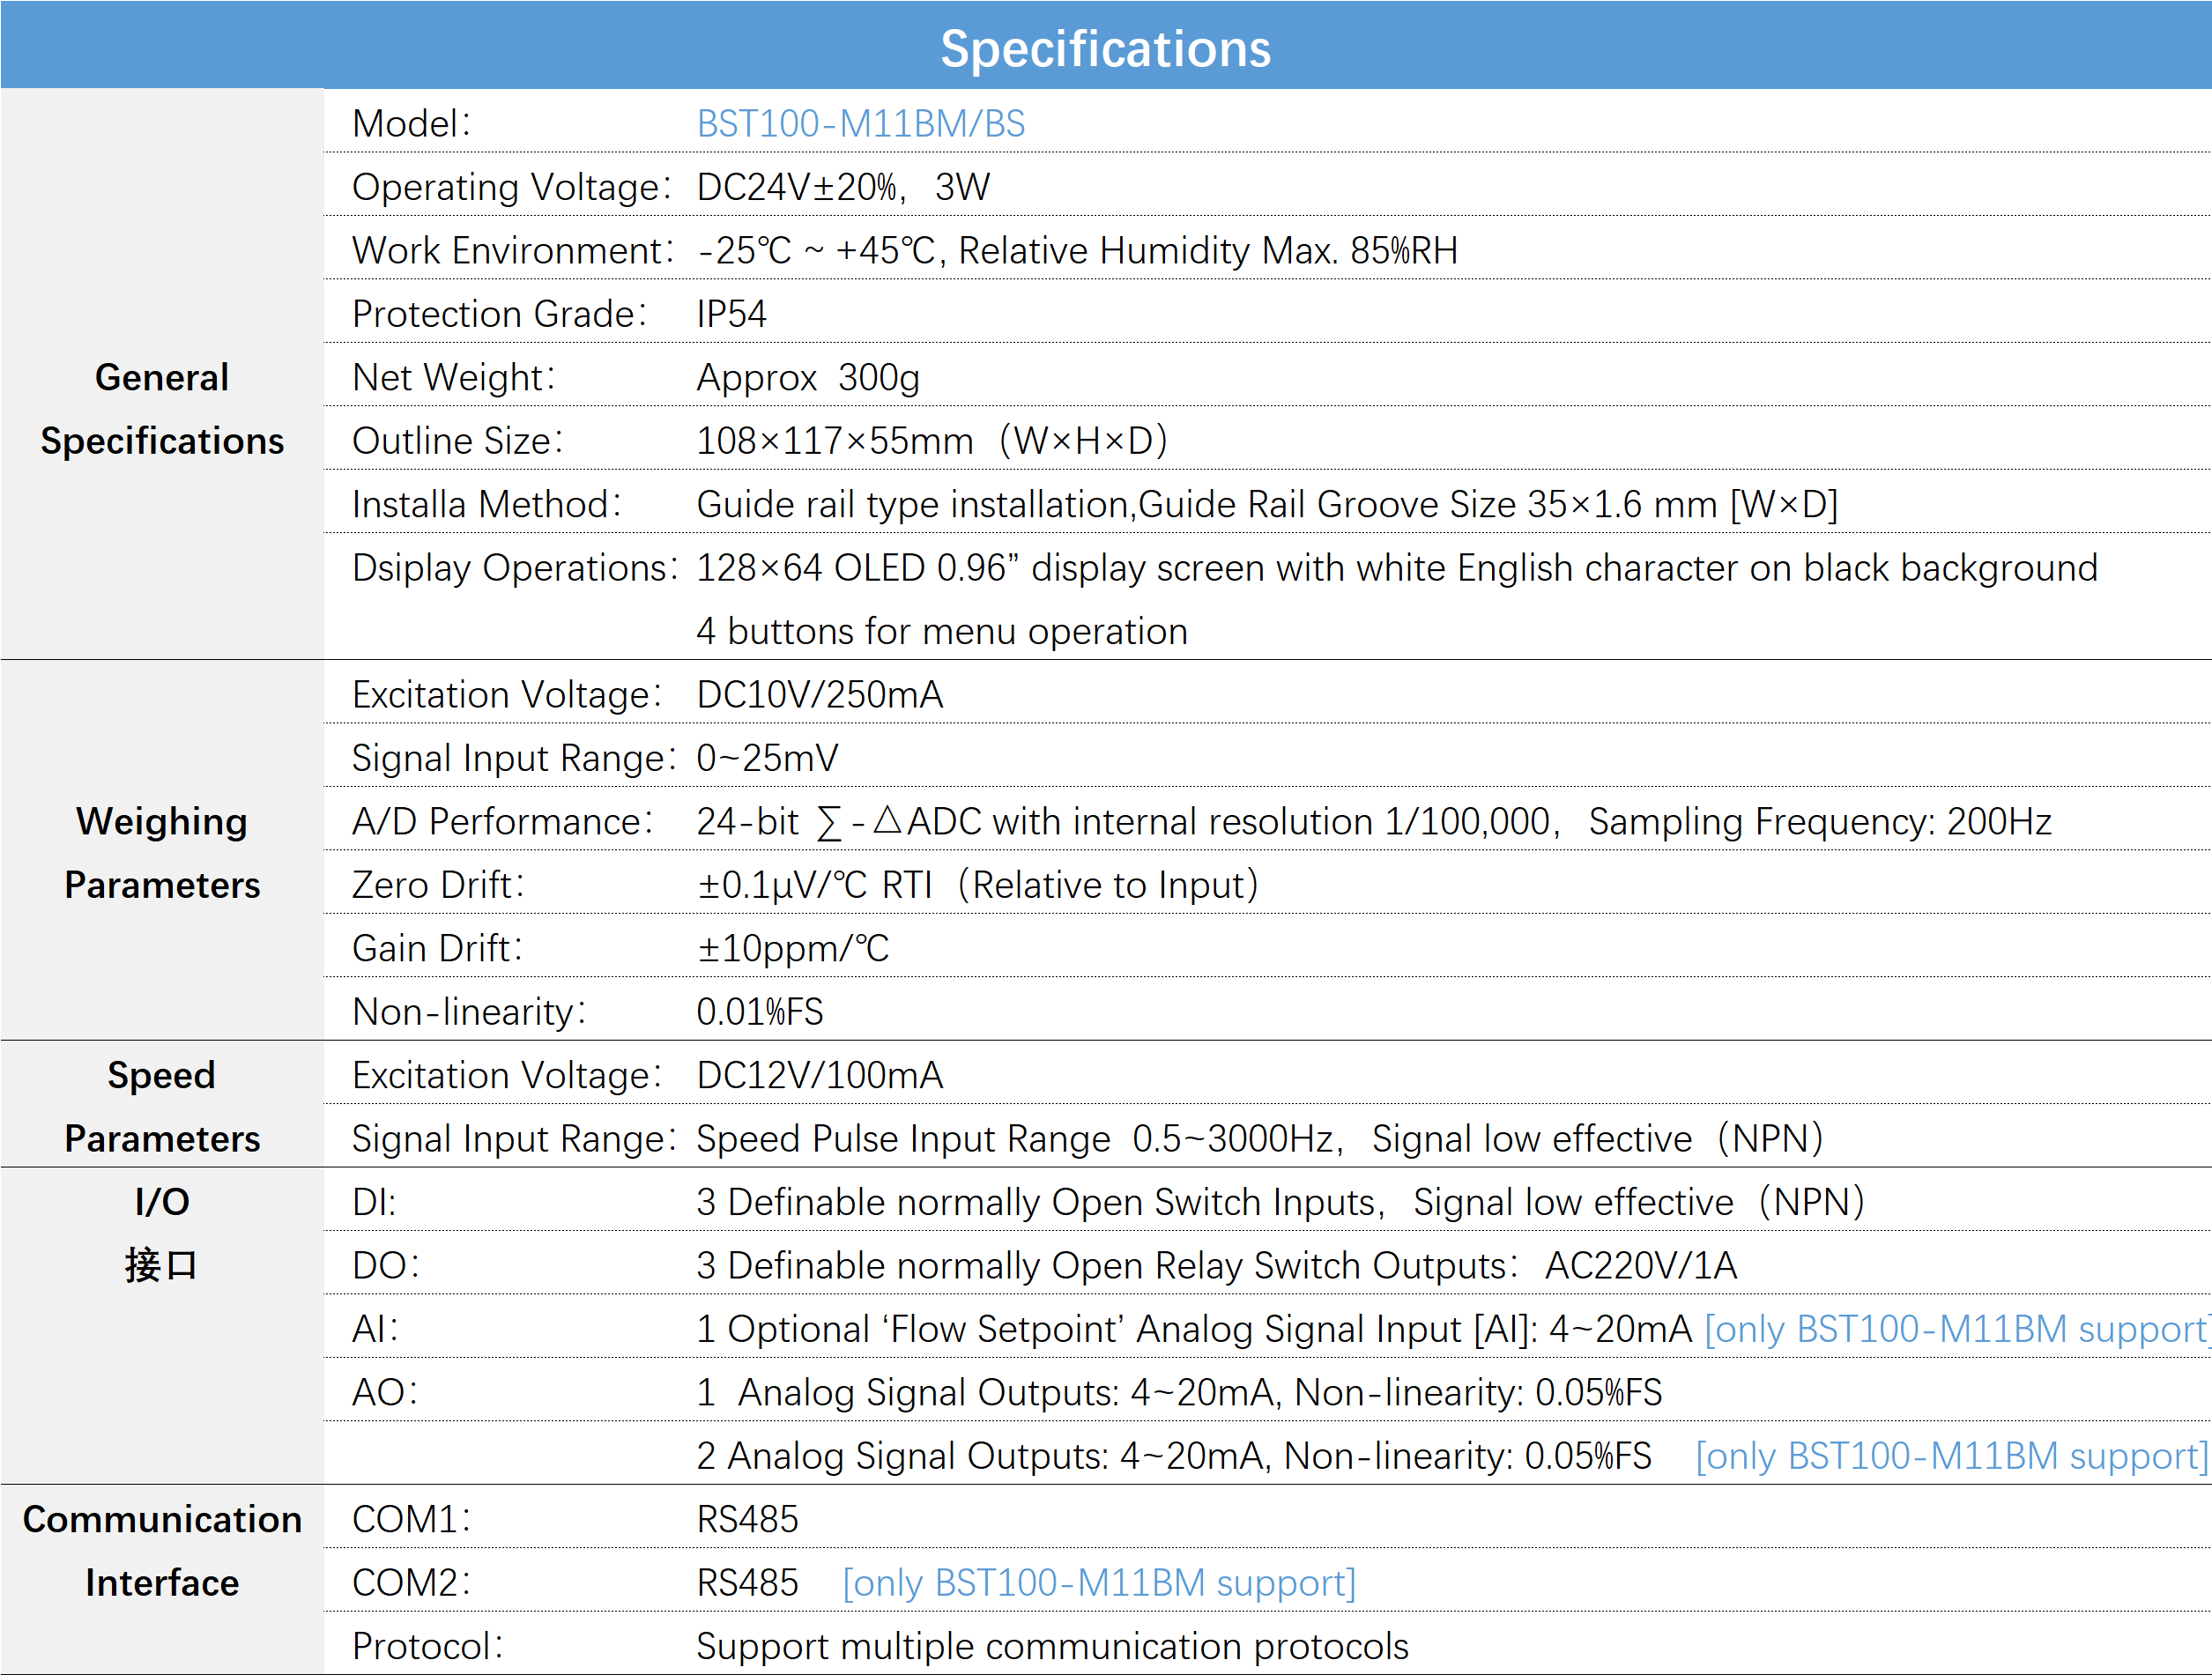Select the Speed Pulse Input Range description

1260,1139
